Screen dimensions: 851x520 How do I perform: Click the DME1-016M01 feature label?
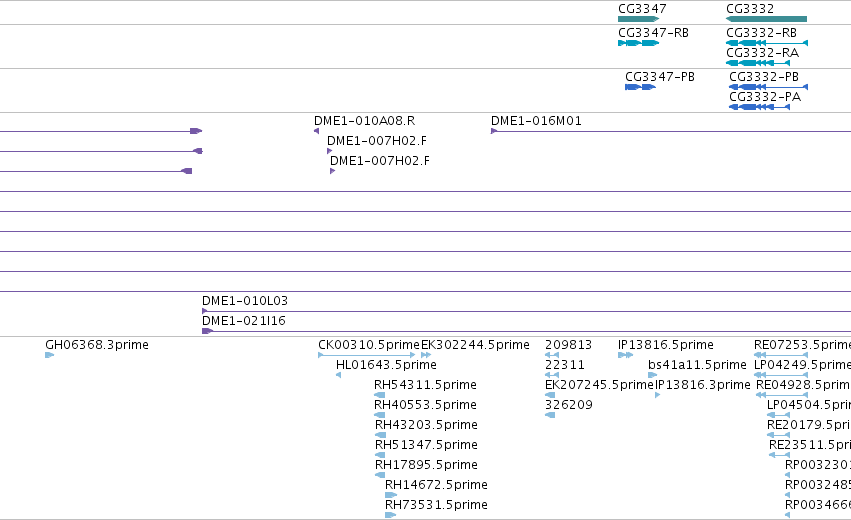(536, 121)
